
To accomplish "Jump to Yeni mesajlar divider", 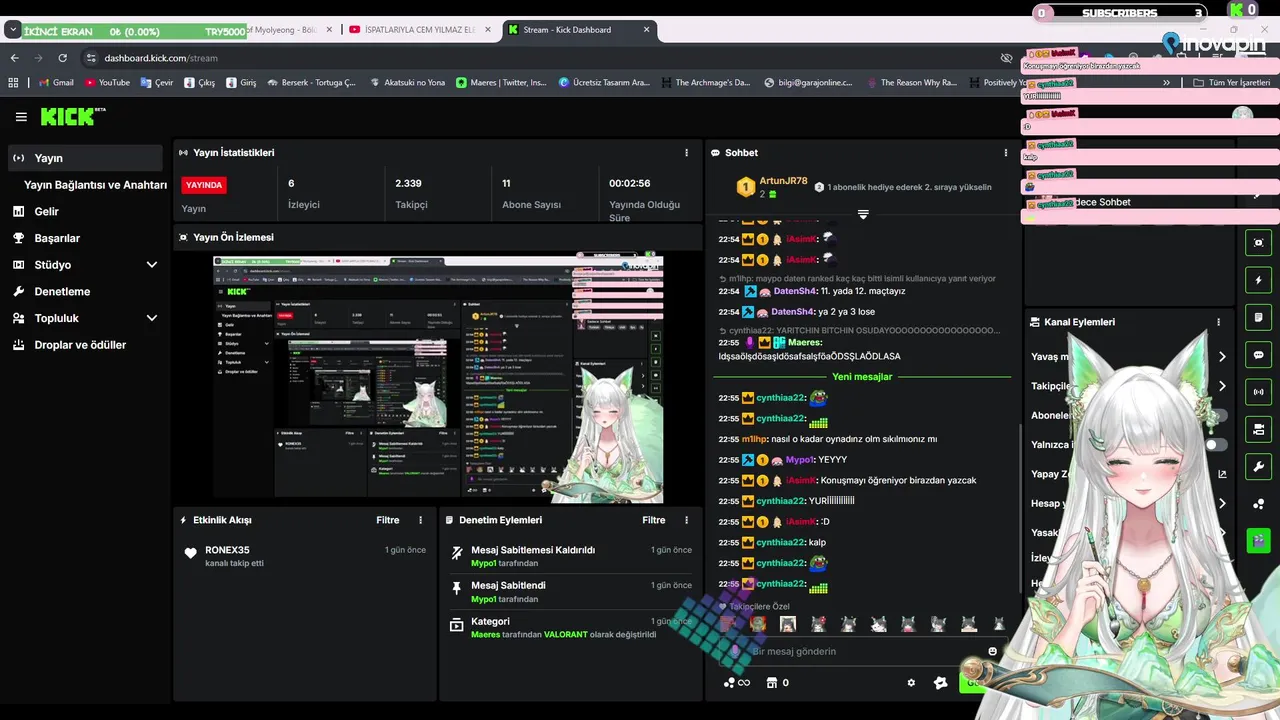I will pyautogui.click(x=862, y=377).
